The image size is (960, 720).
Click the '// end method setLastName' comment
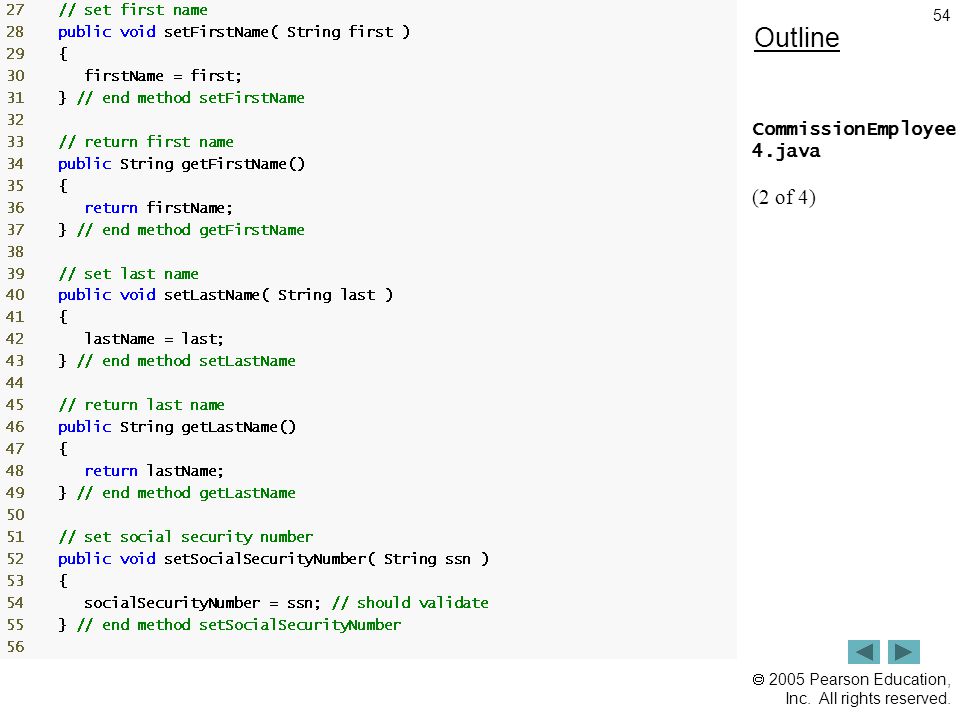click(x=187, y=361)
